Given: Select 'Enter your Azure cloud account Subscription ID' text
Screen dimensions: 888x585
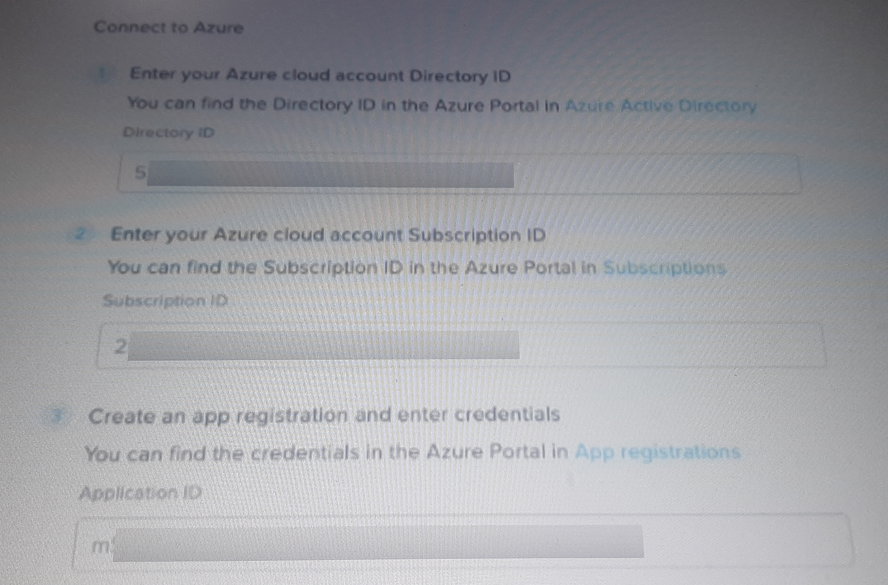Looking at the screenshot, I should click(328, 235).
